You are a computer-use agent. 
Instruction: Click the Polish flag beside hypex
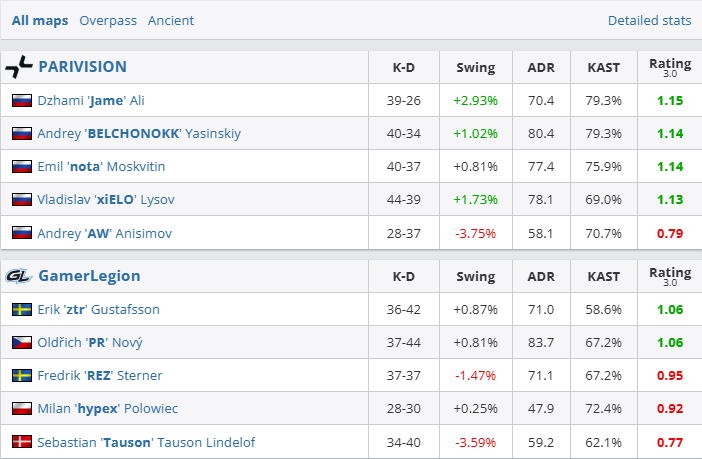pyautogui.click(x=21, y=409)
